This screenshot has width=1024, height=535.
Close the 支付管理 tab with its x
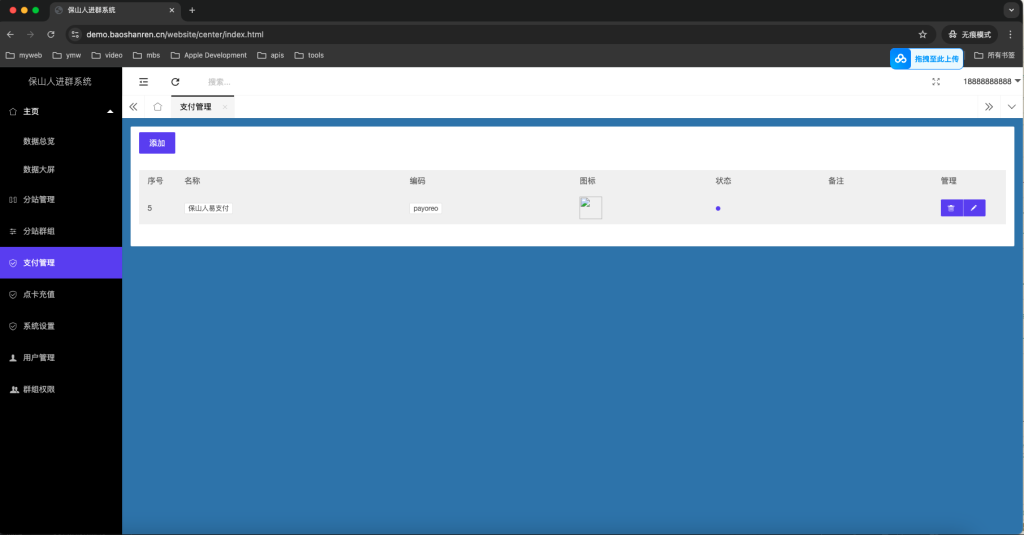[225, 107]
